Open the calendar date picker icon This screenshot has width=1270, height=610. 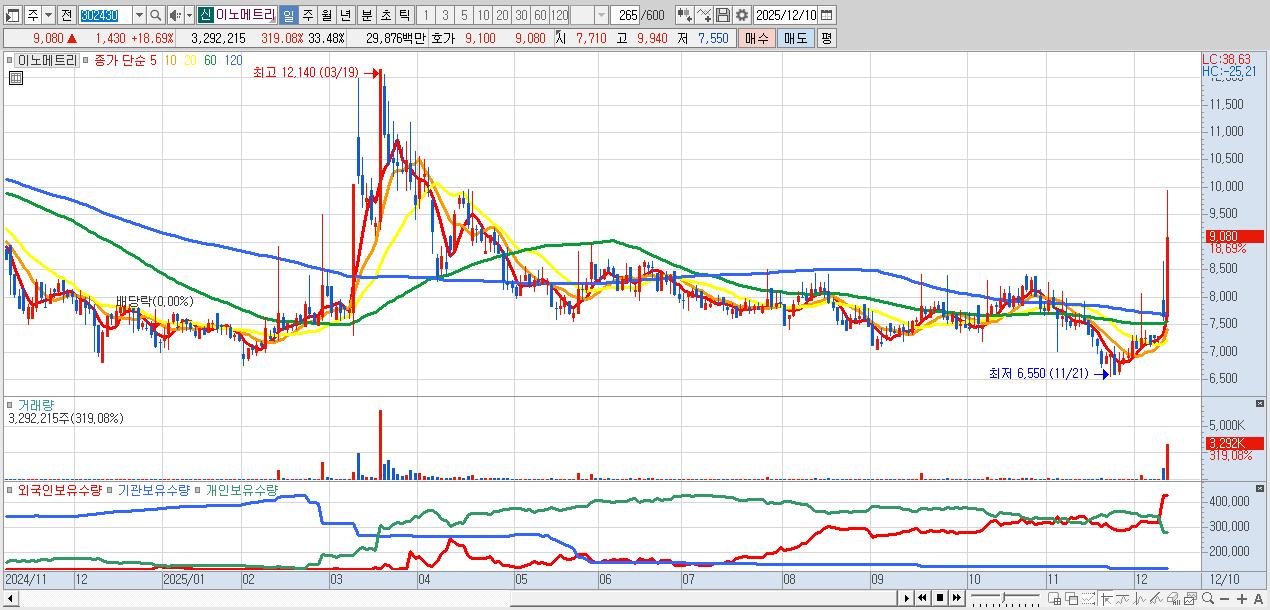point(826,15)
